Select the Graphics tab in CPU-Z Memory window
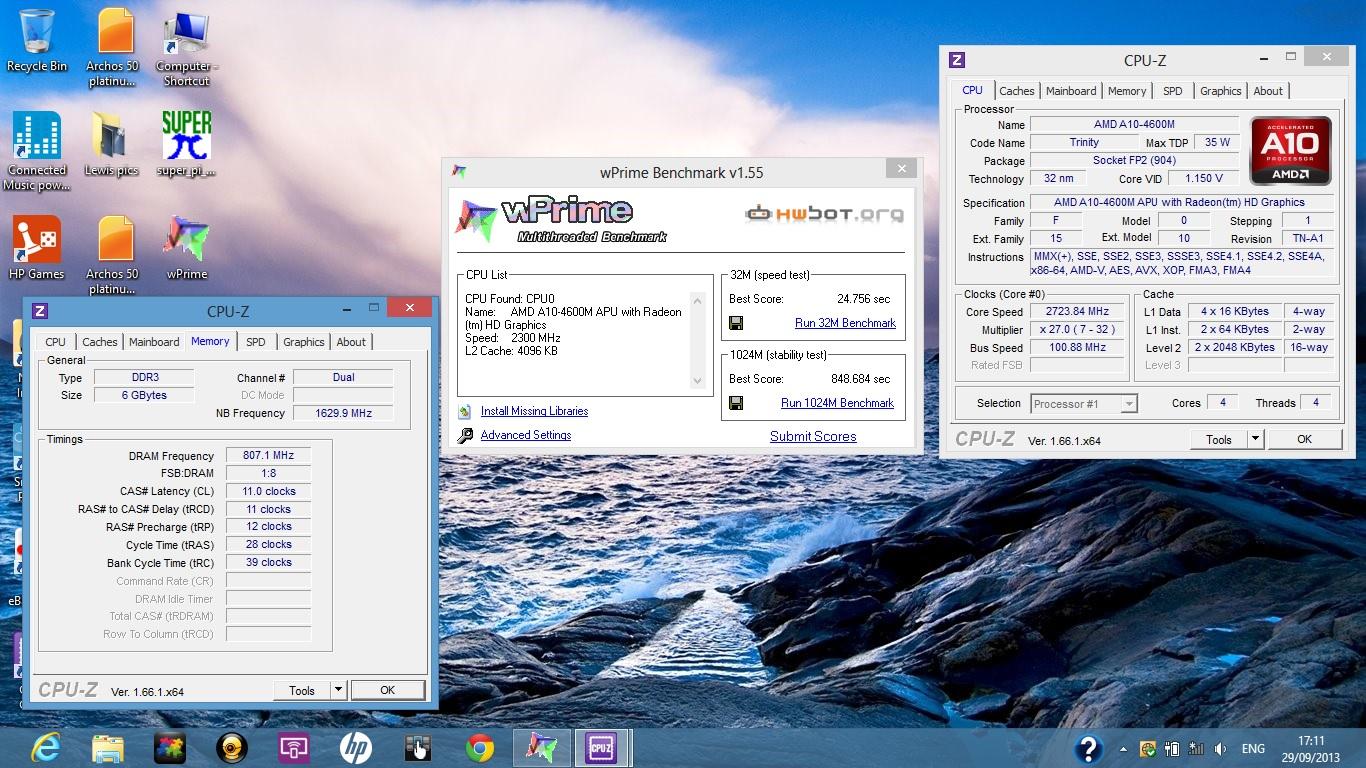Viewport: 1366px width, 768px height. (304, 342)
